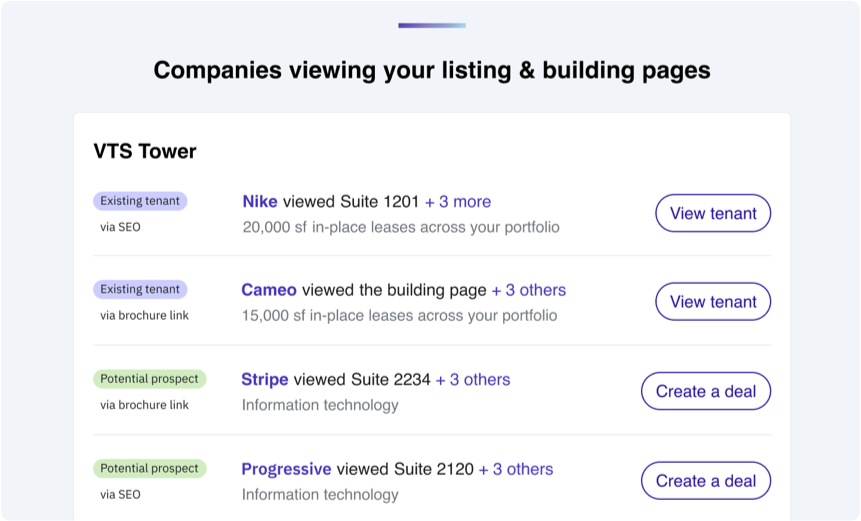The width and height of the screenshot is (861, 521).
Task: Click Create a deal for Progressive
Action: (705, 481)
